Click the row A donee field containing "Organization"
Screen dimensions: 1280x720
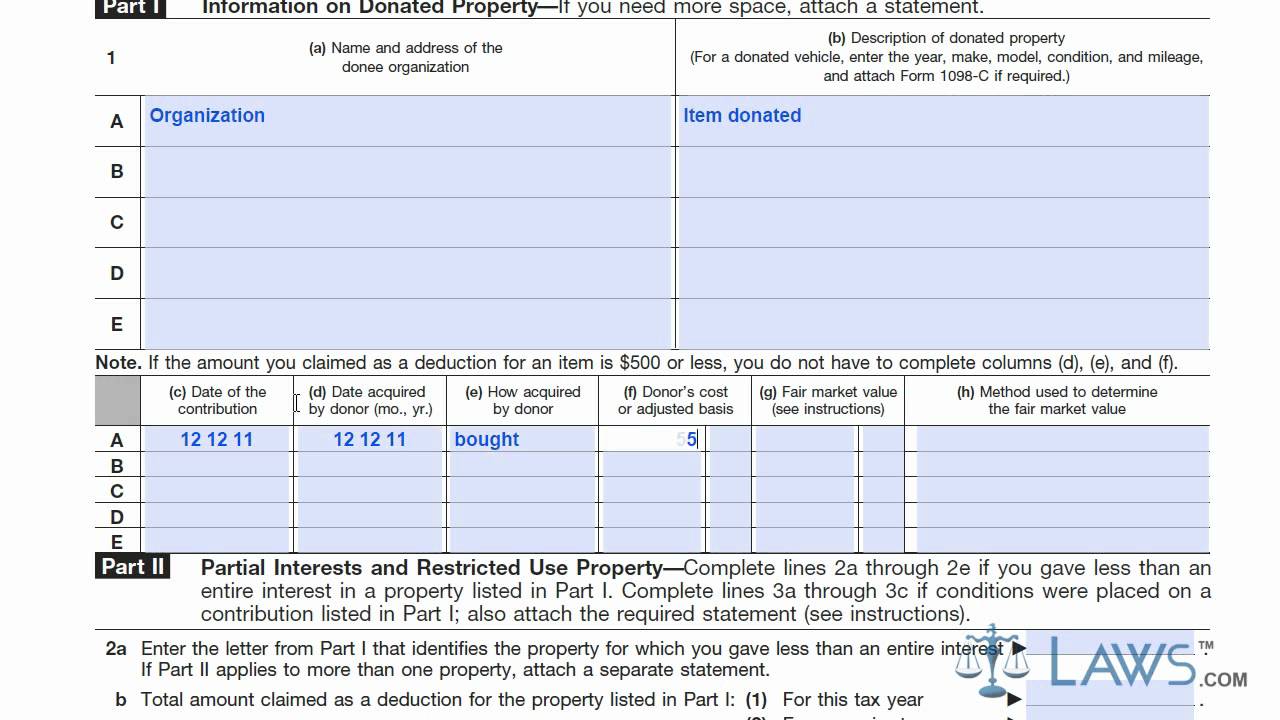pos(407,121)
